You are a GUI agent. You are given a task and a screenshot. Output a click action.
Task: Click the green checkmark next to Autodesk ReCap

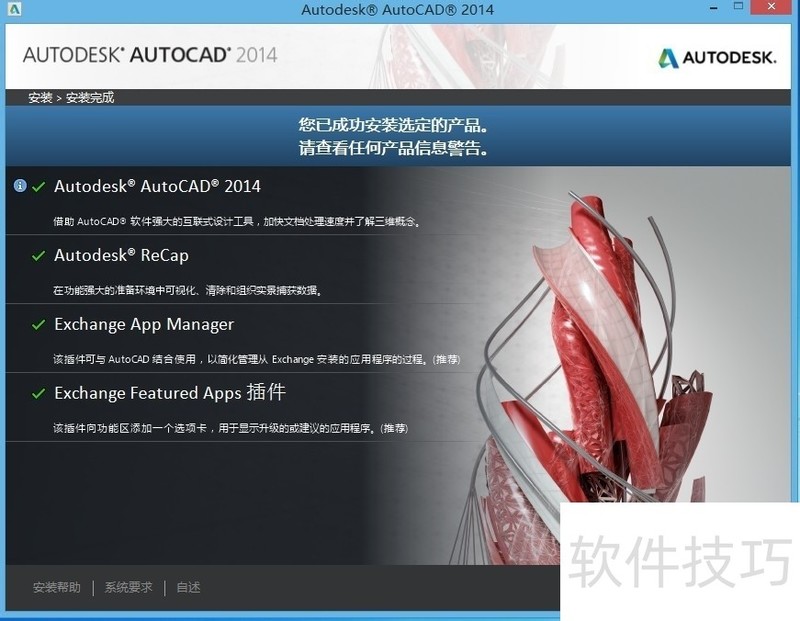click(38, 256)
